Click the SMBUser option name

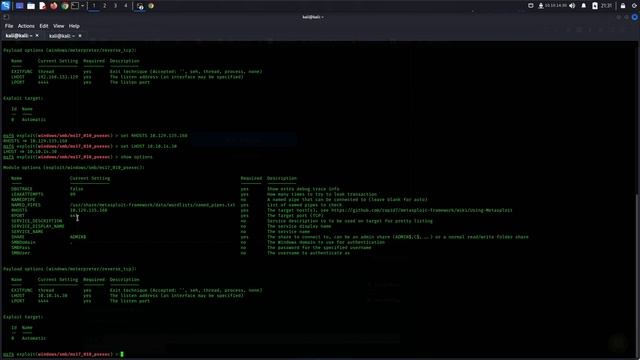[20, 253]
